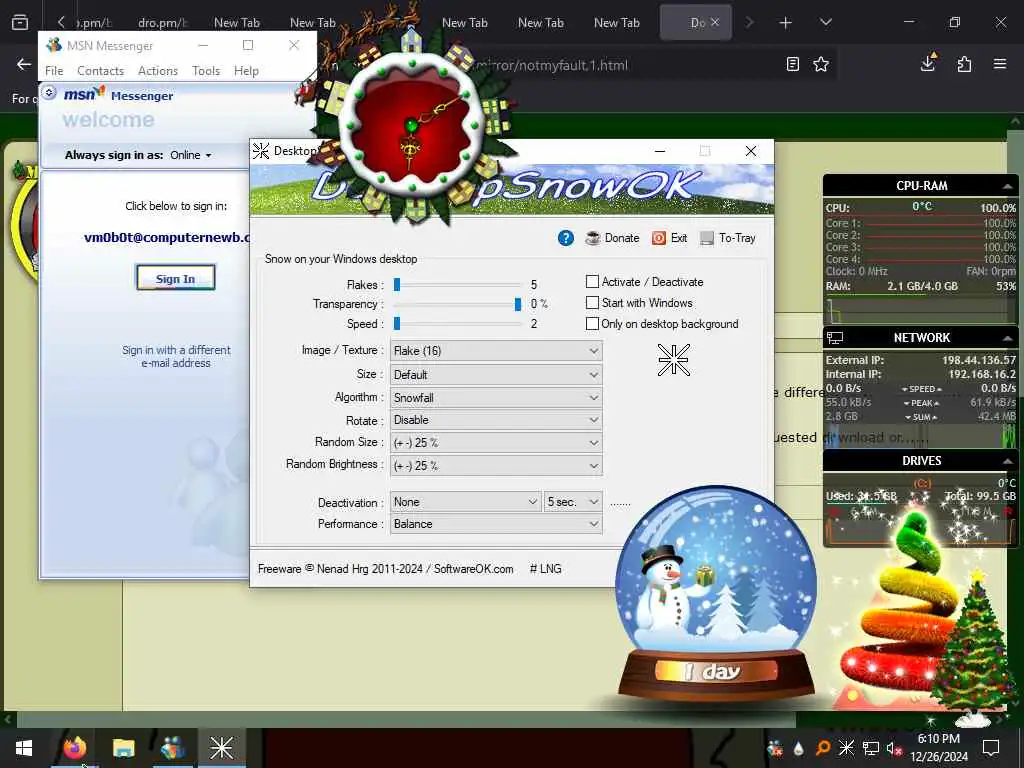
Task: Open MSN Messenger taskbar icon
Action: pos(172,747)
